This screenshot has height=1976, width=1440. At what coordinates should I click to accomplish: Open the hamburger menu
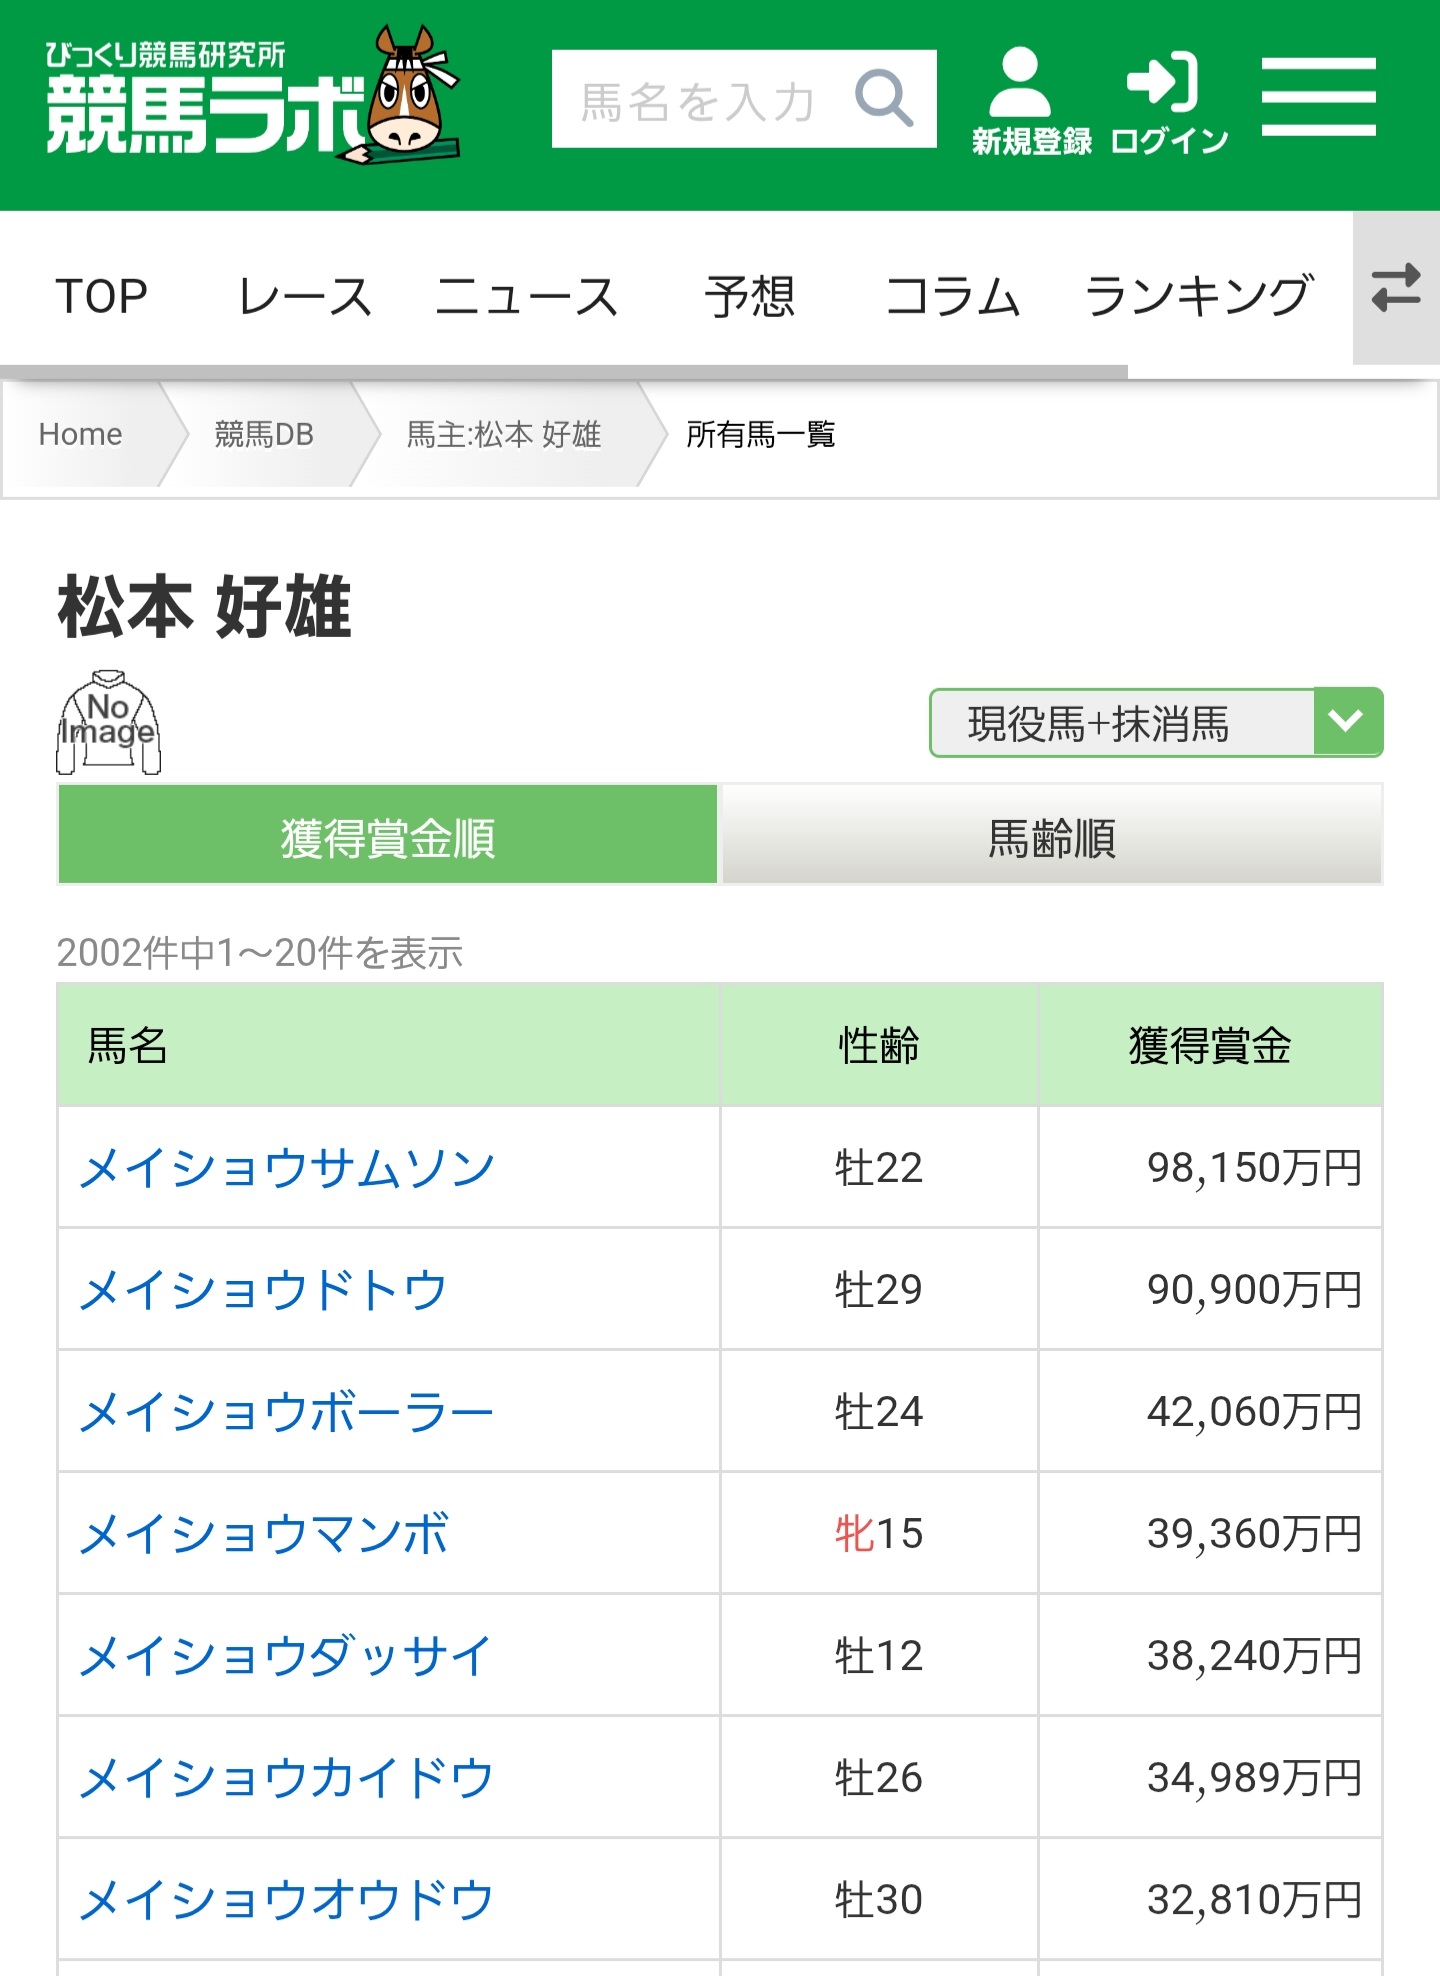click(x=1318, y=97)
